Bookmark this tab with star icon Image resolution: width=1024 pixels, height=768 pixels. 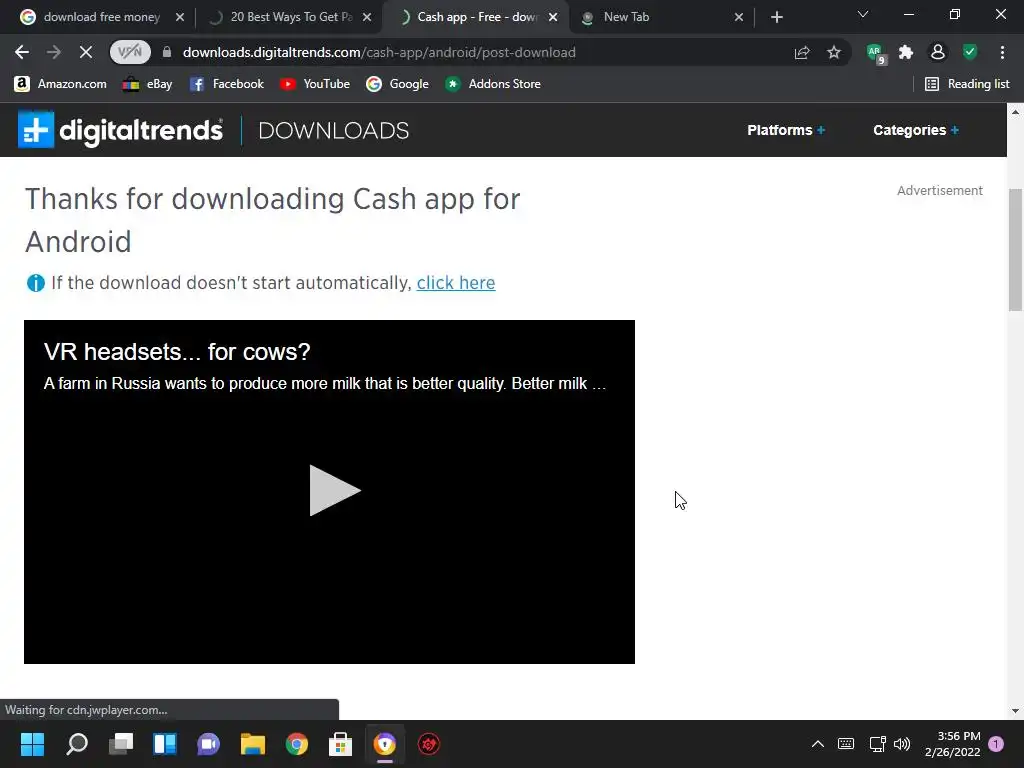tap(834, 52)
